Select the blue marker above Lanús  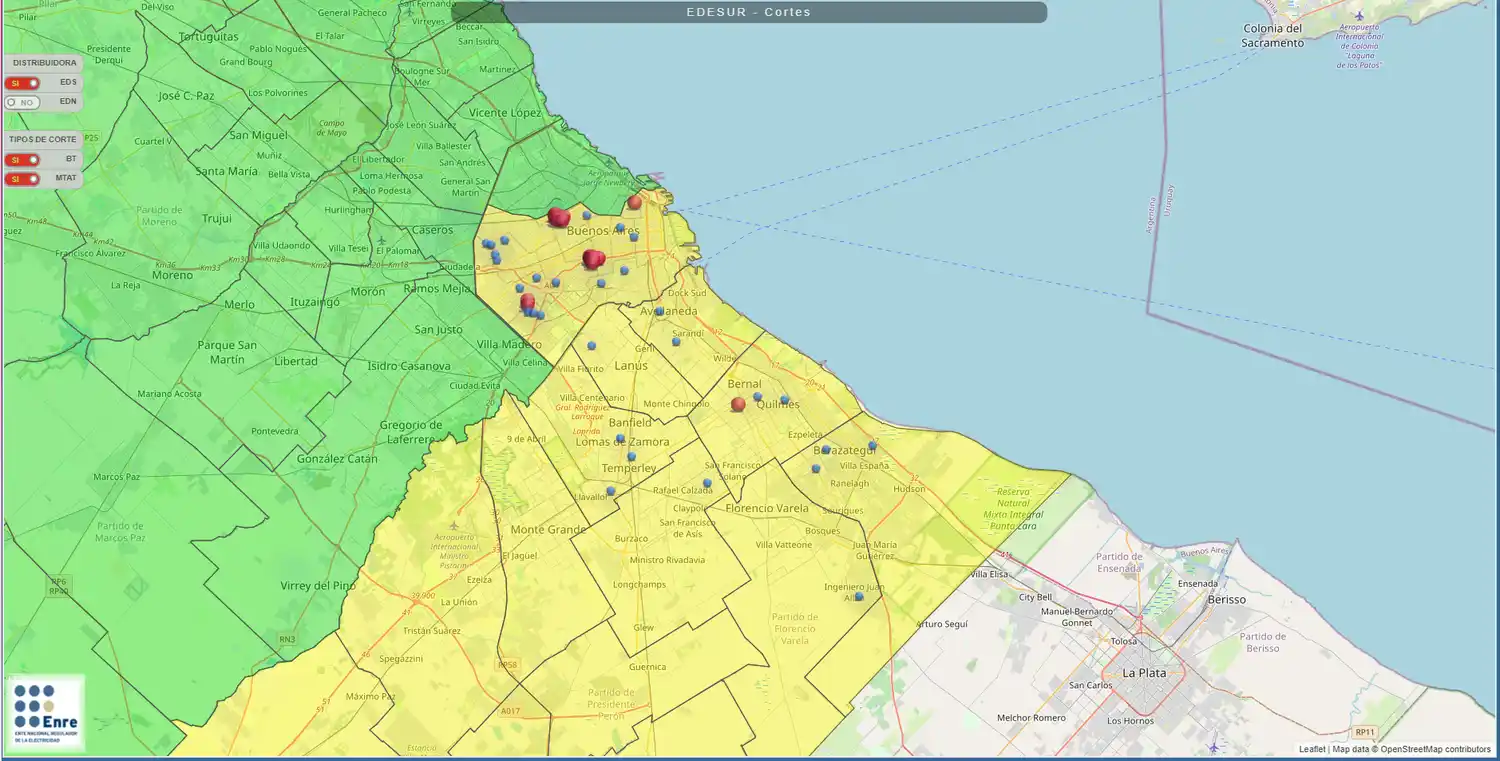click(x=591, y=346)
